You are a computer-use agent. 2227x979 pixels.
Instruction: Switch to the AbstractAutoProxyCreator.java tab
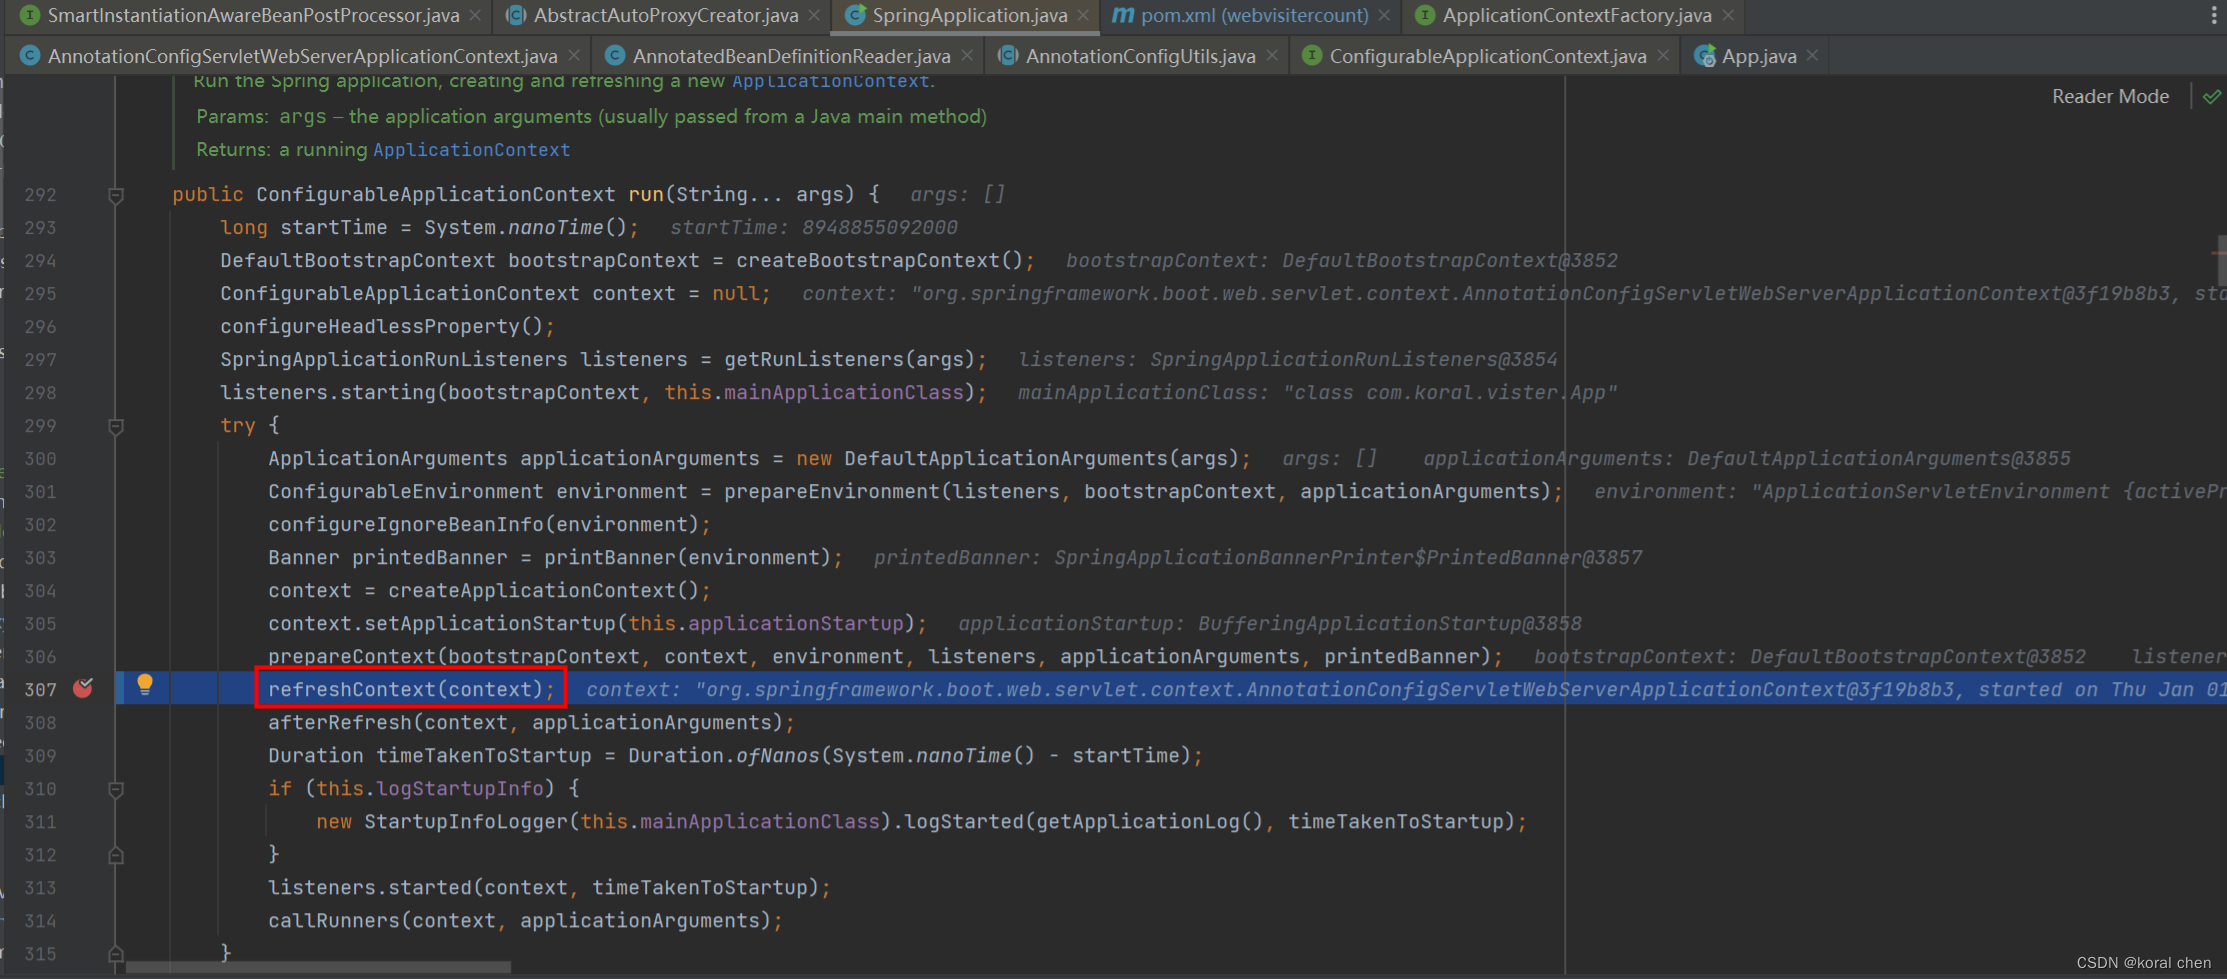click(665, 15)
